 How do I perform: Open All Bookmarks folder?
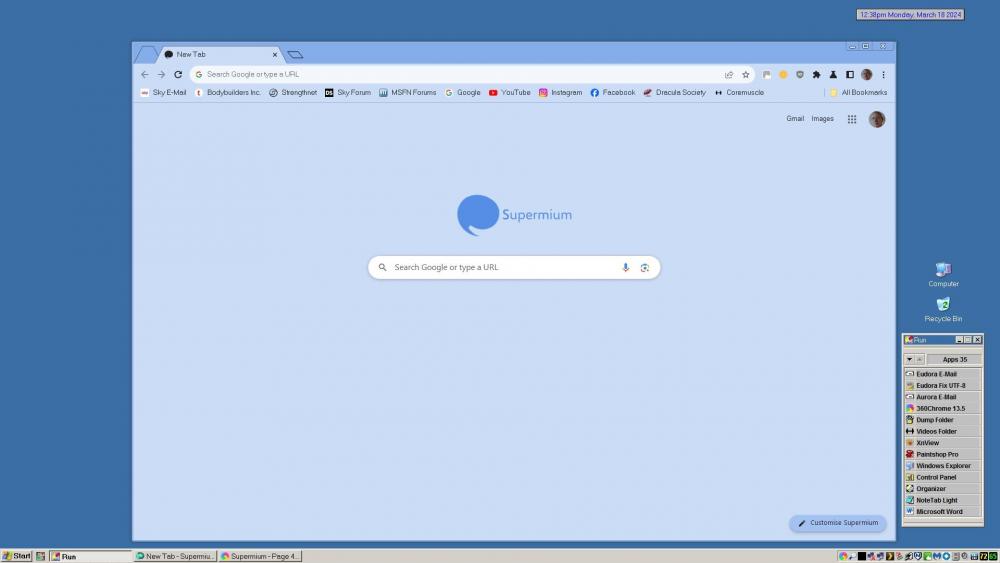tap(858, 93)
